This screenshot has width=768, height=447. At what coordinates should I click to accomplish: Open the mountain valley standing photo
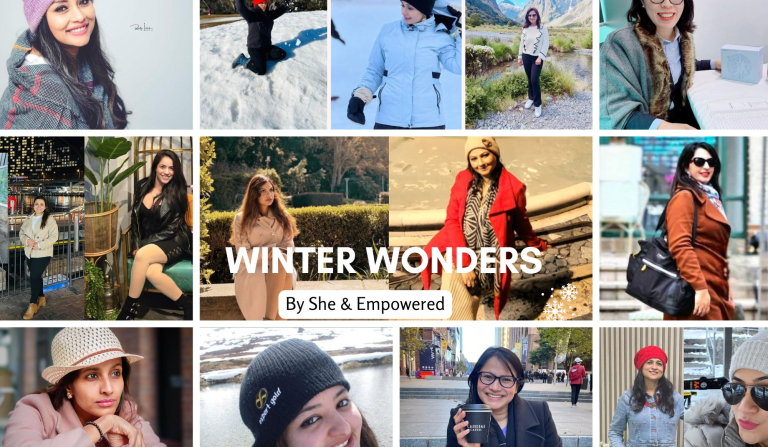tap(528, 65)
